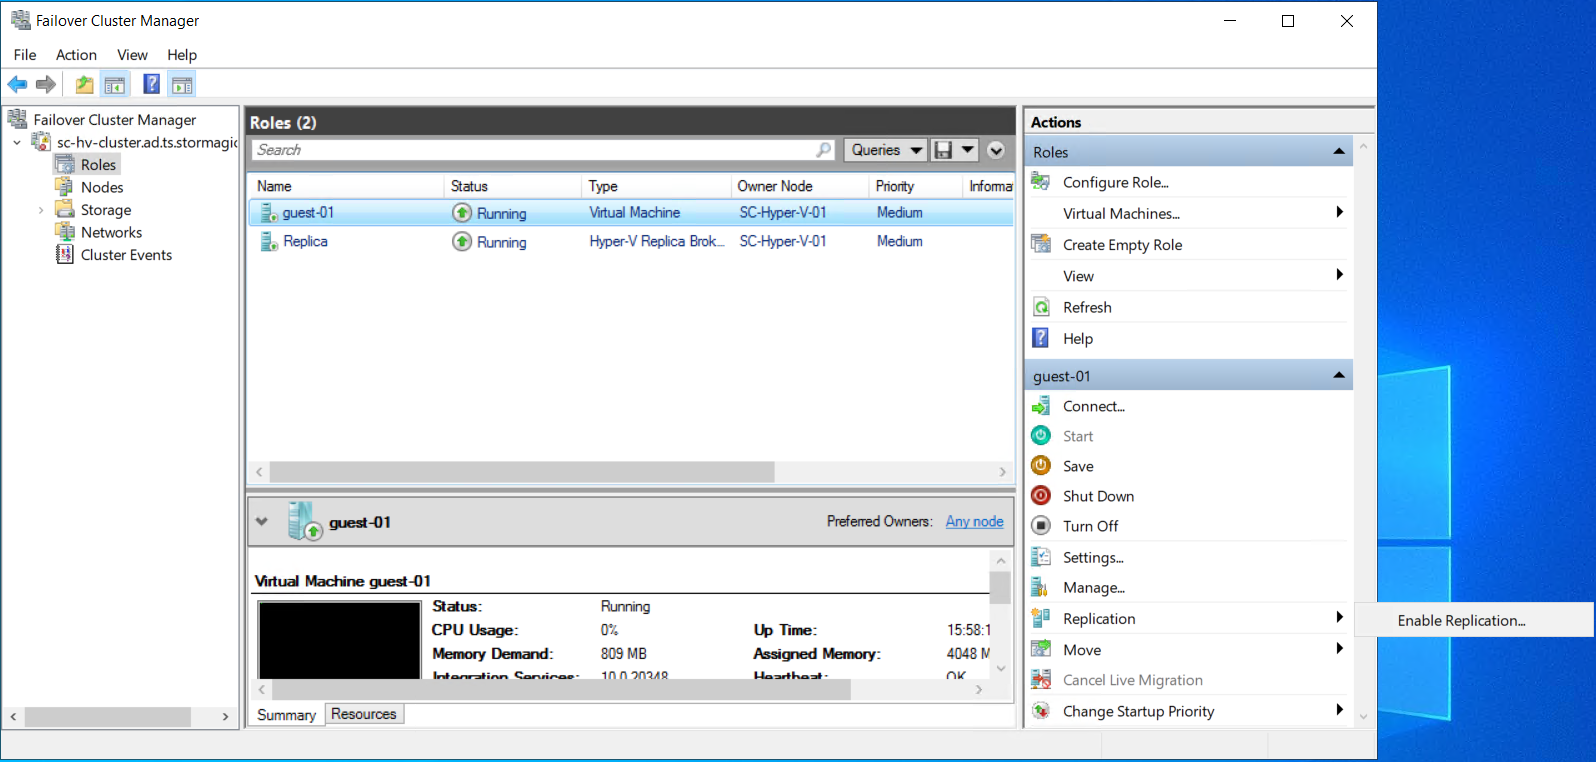The image size is (1596, 762).
Task: Click the Help icon in Roles actions
Action: tap(1041, 338)
